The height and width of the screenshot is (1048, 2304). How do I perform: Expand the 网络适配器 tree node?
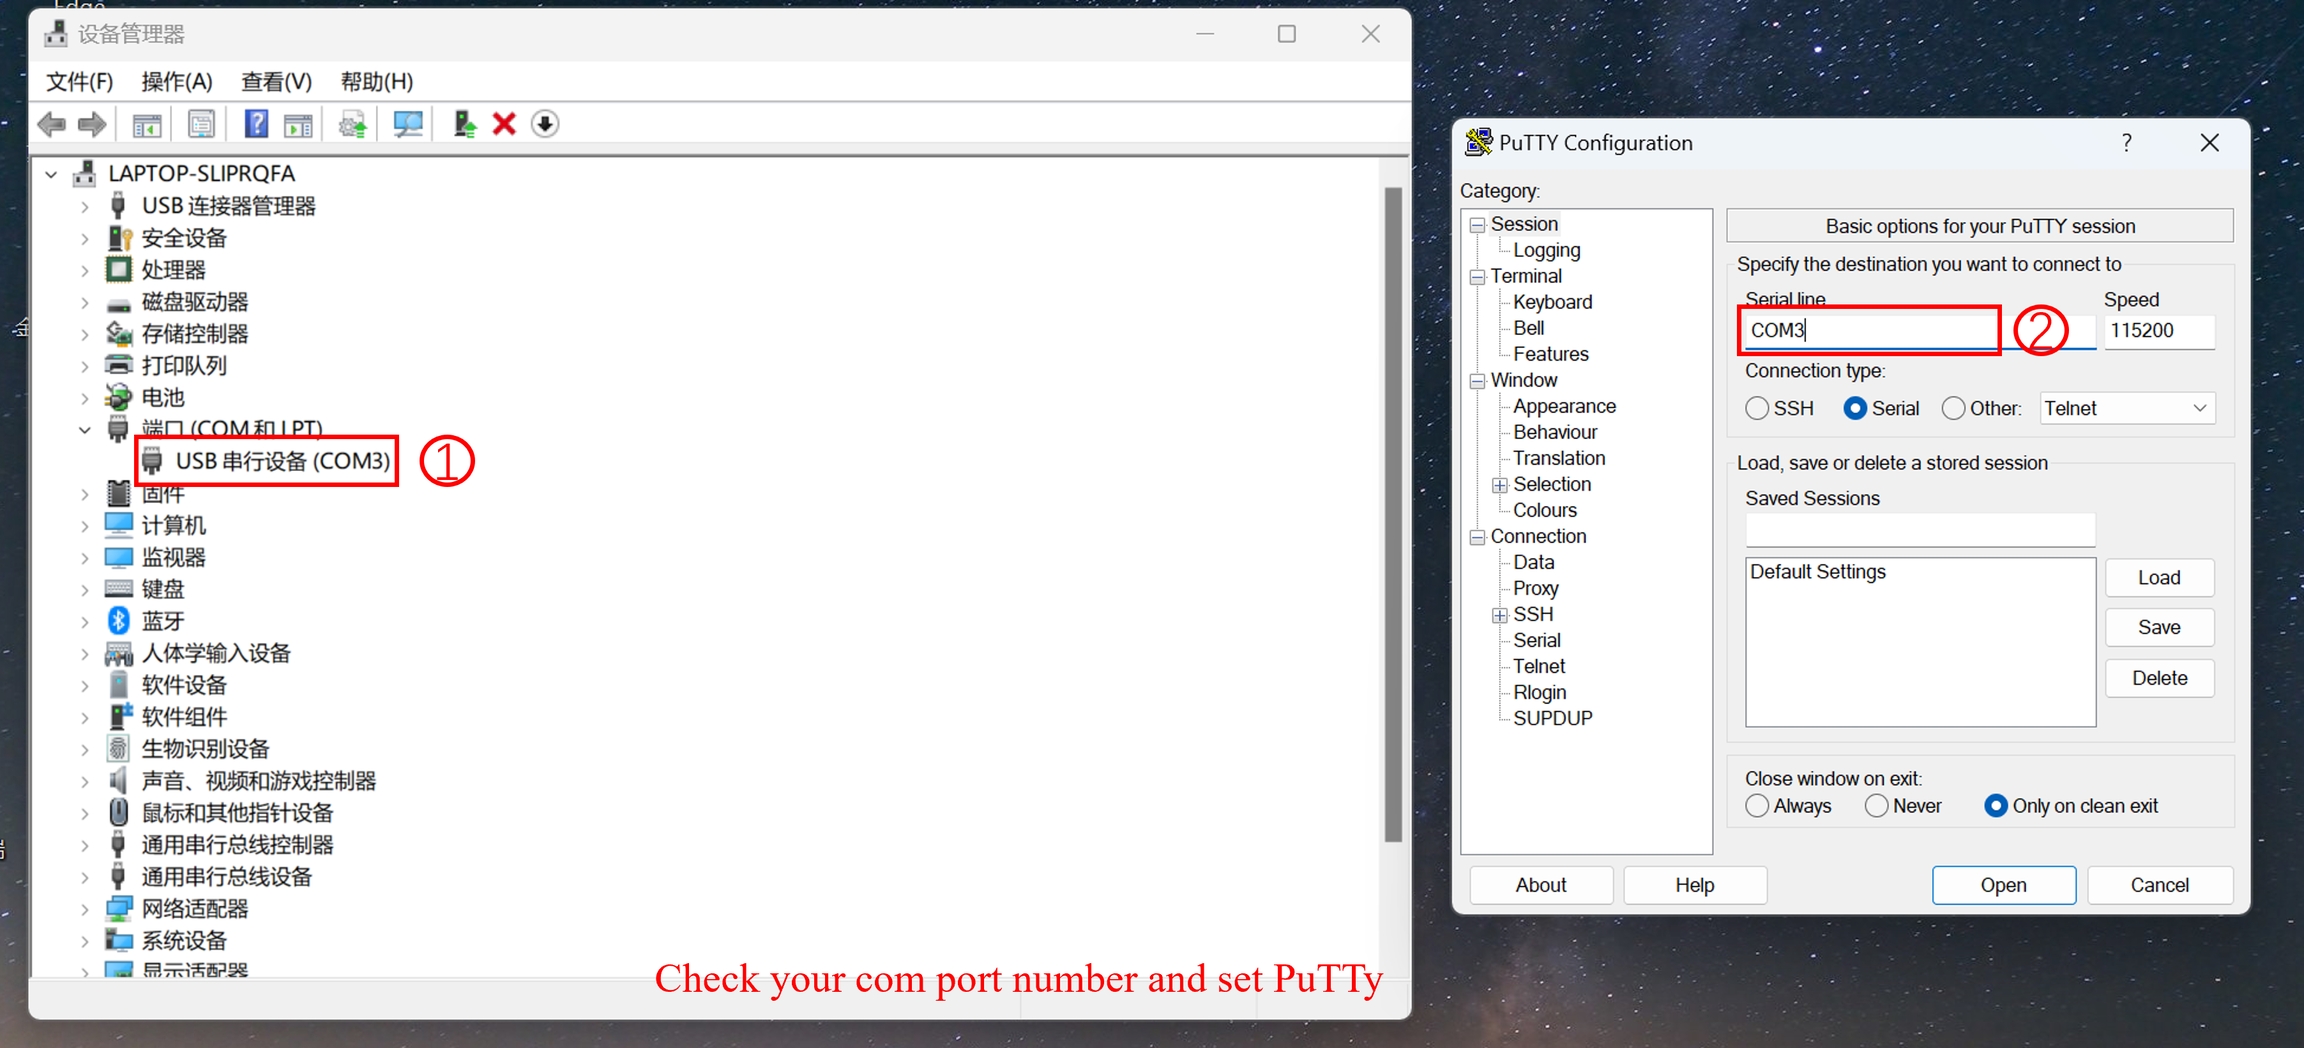(x=85, y=908)
